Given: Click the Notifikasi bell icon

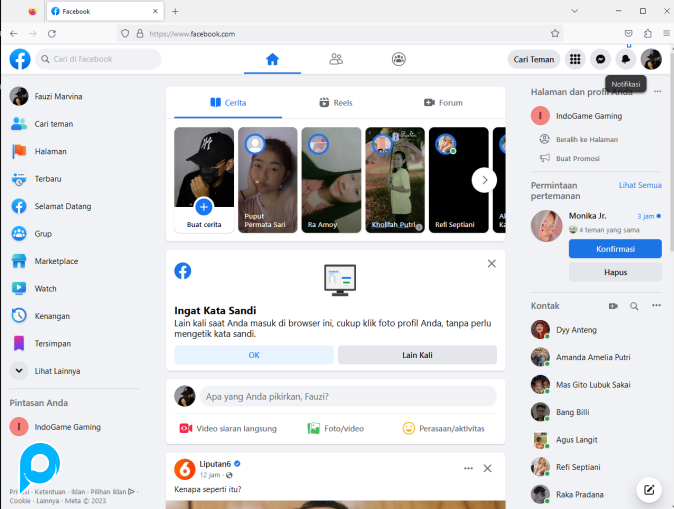Looking at the screenshot, I should click(x=626, y=59).
